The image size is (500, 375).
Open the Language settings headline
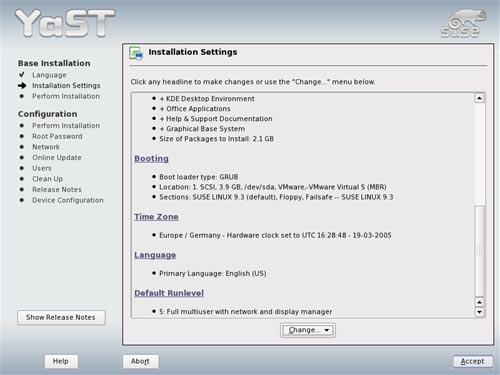(155, 255)
